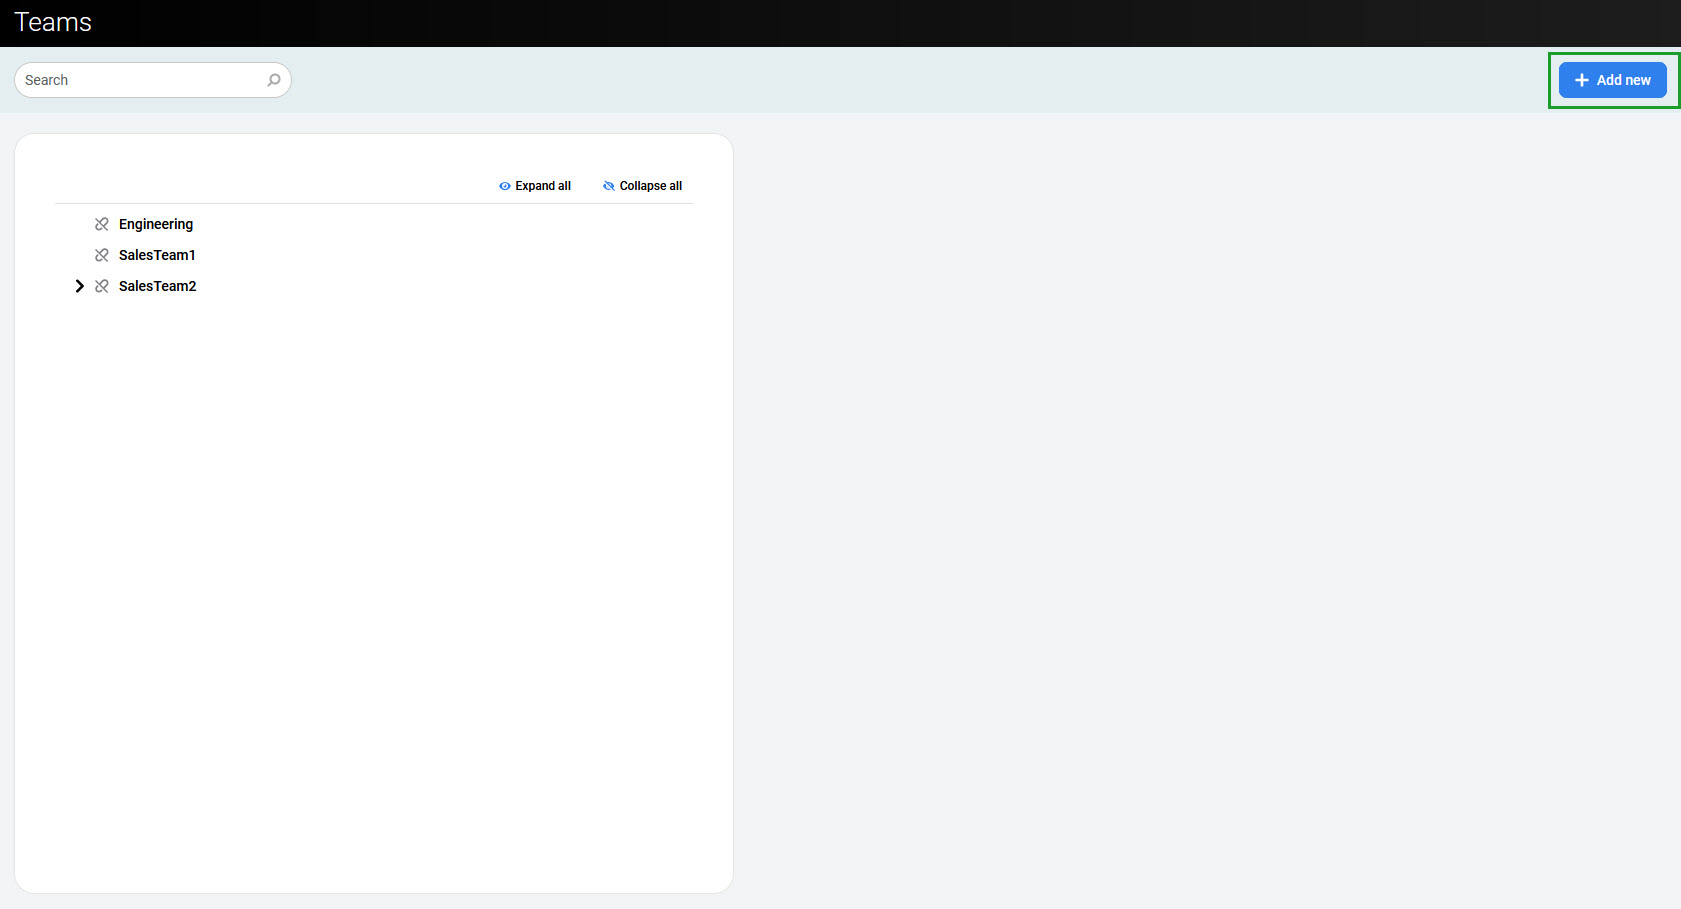Click the crossed-eye icon beside Collapse all
The image size is (1681, 909).
608,186
